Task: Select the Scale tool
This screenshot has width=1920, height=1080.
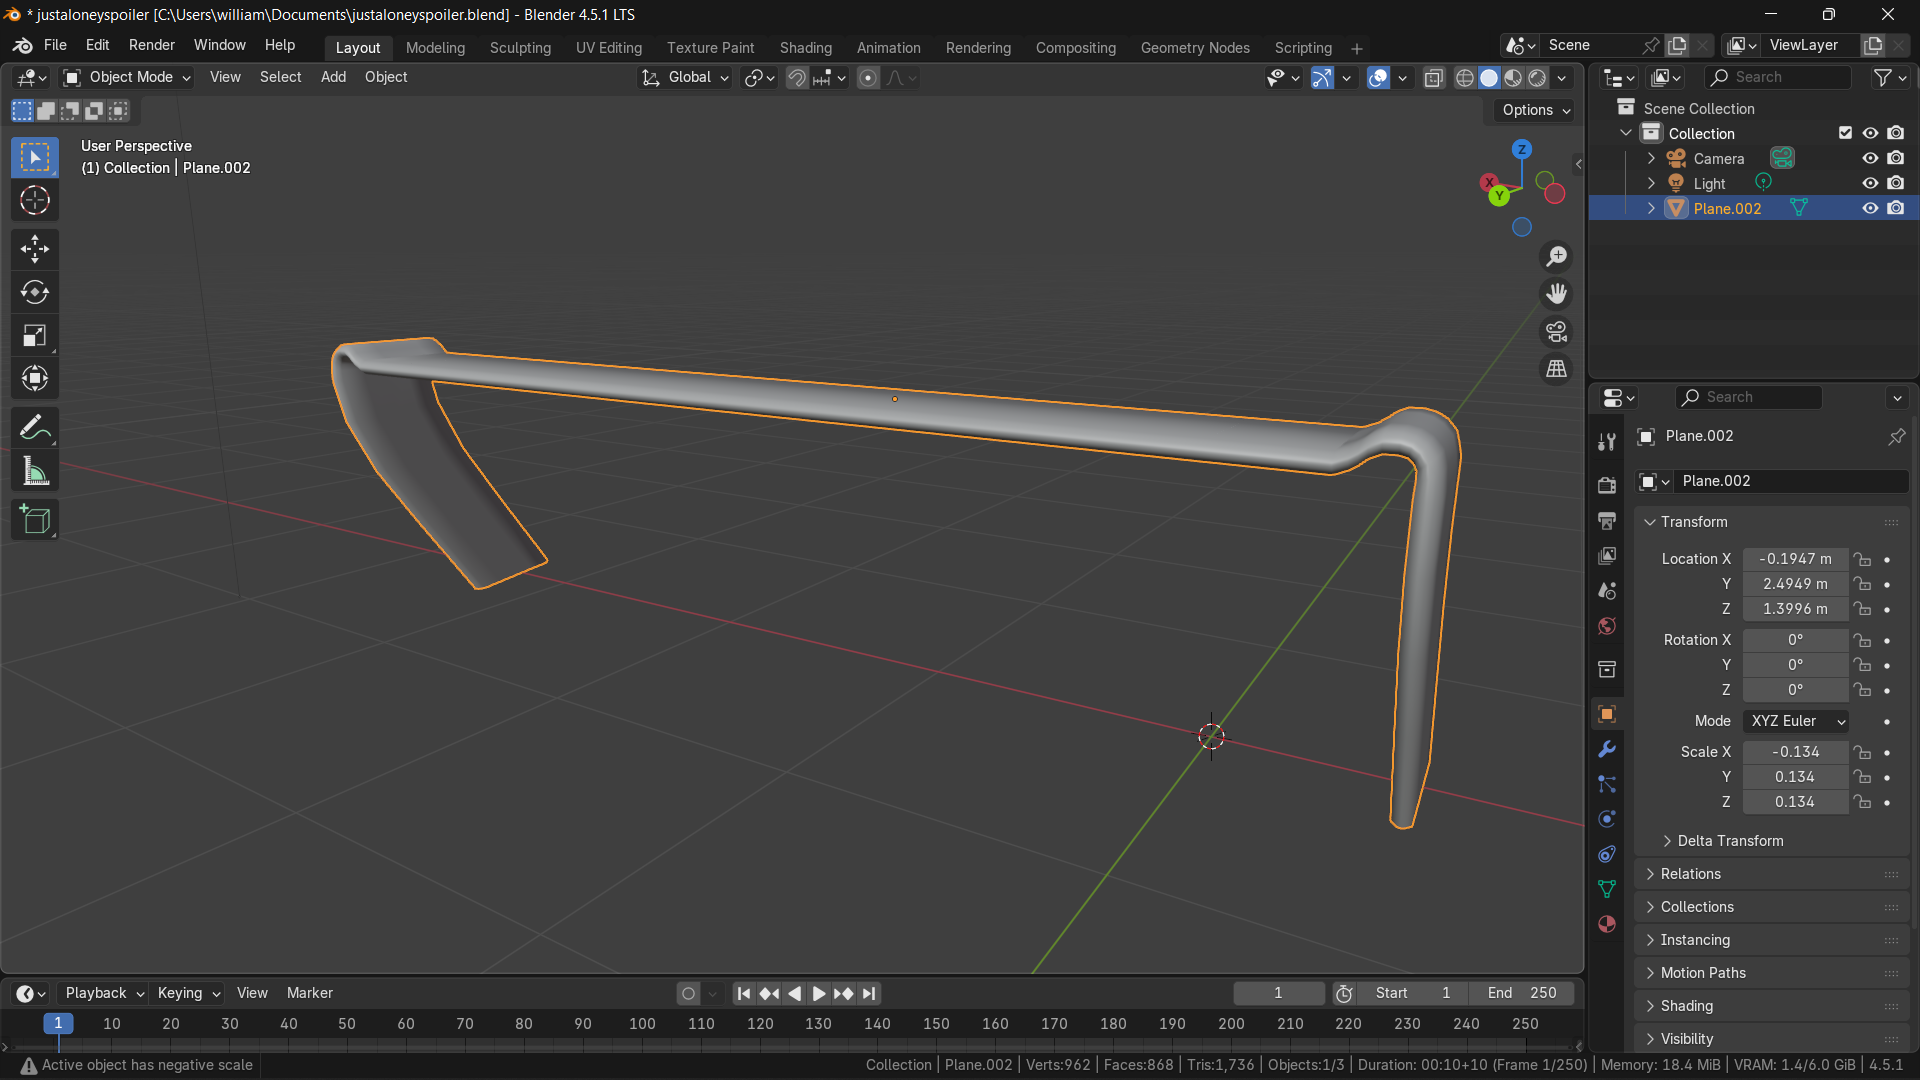Action: (35, 335)
